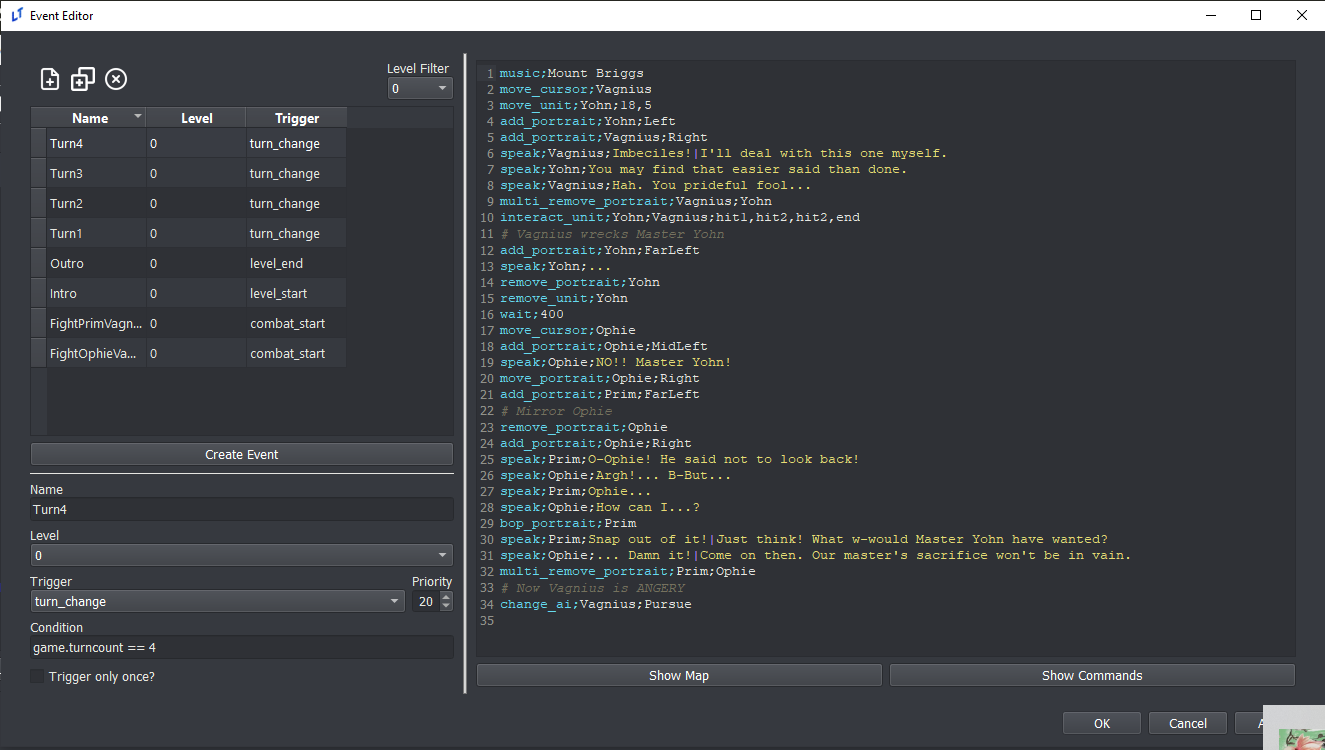The width and height of the screenshot is (1325, 750).
Task: Click the delete event icon
Action: point(116,80)
